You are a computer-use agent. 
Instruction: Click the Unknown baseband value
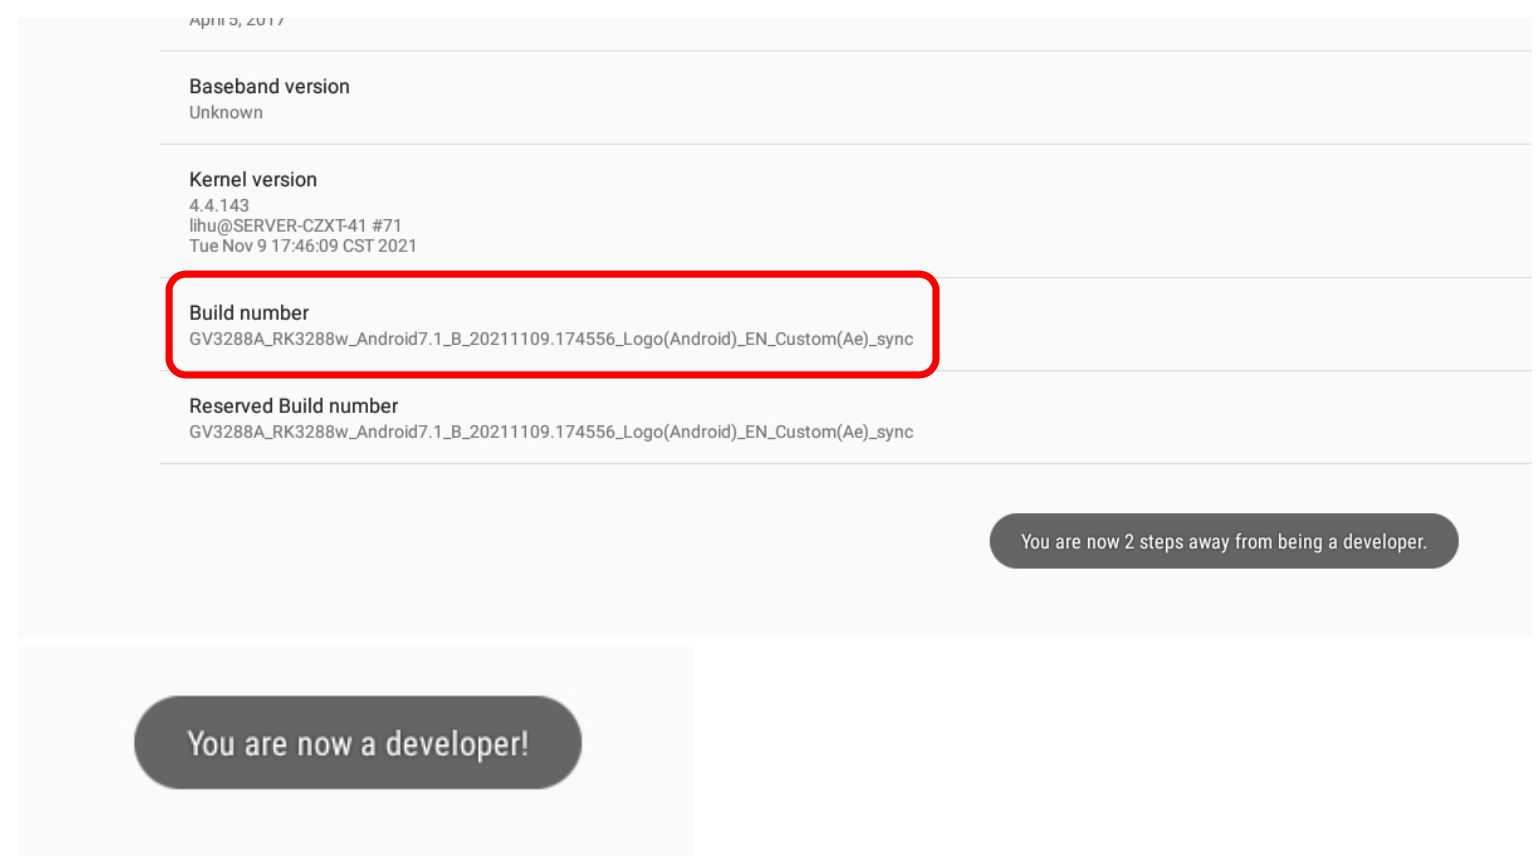pyautogui.click(x=226, y=112)
